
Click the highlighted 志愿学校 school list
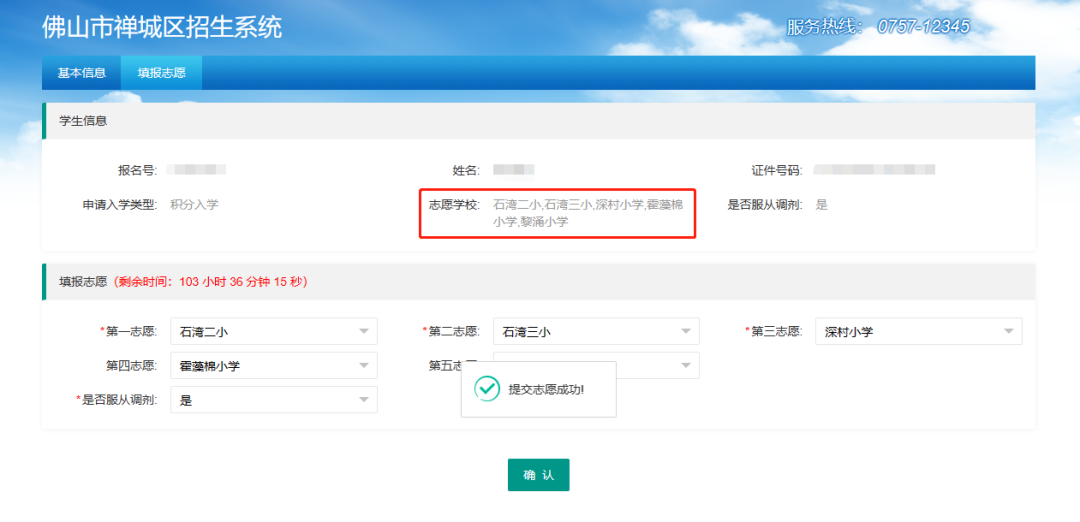pos(588,213)
